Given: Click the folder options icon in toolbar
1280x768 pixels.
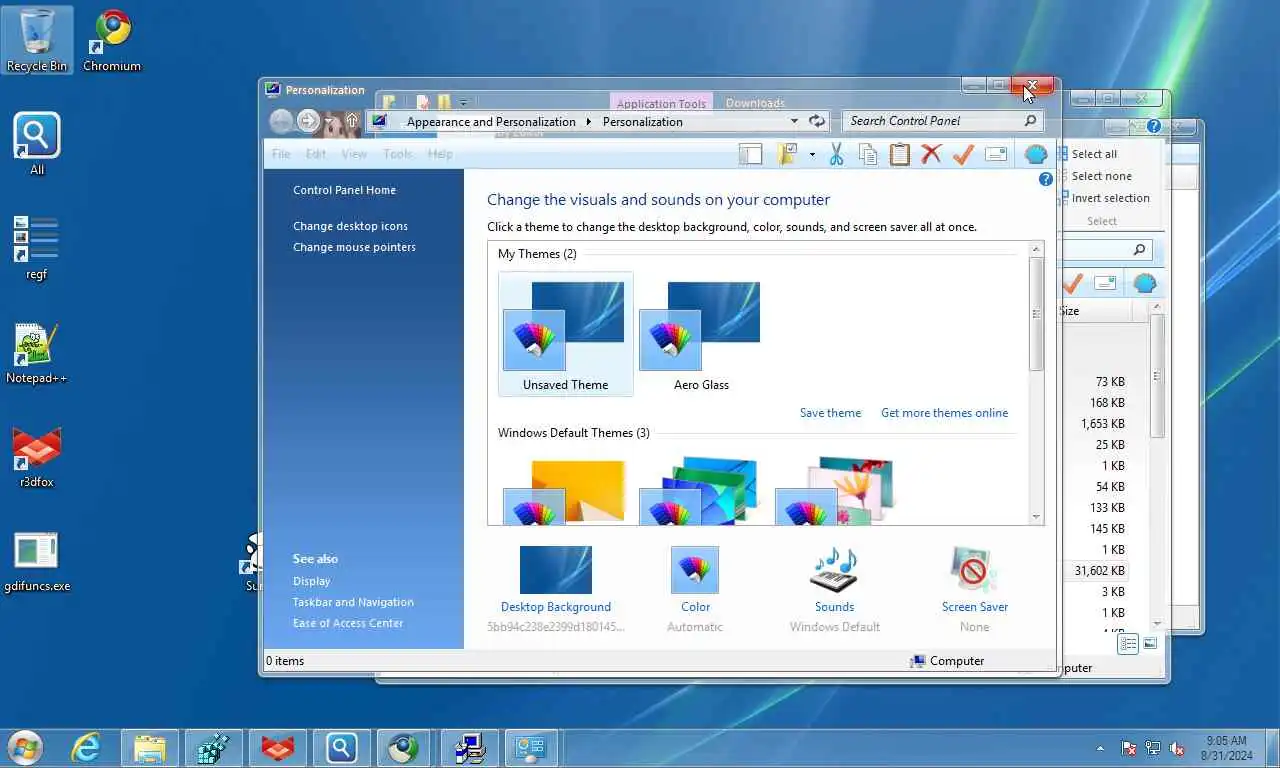Looking at the screenshot, I should pyautogui.click(x=787, y=154).
